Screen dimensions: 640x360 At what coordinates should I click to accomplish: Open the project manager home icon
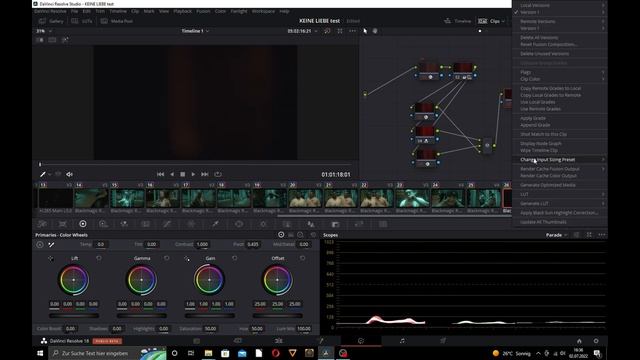coord(579,340)
